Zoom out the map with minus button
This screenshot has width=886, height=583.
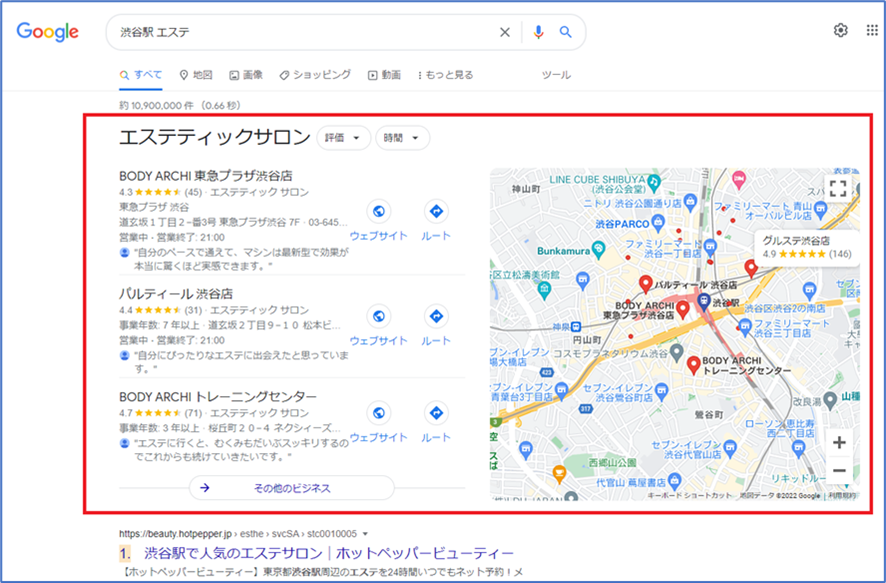coord(839,471)
